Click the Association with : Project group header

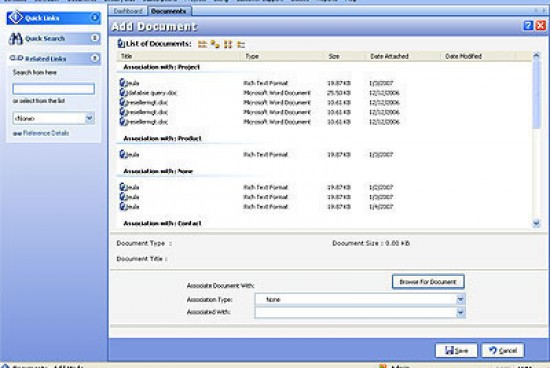[x=161, y=67]
